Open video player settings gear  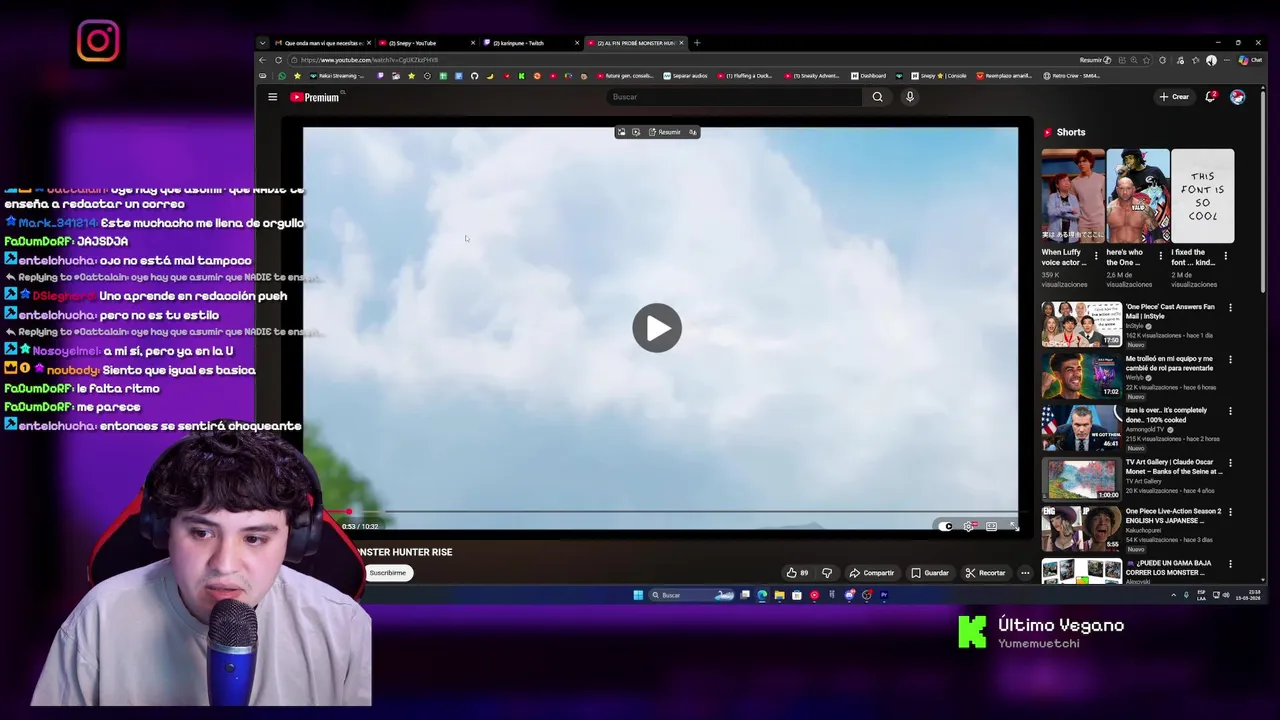click(x=968, y=526)
